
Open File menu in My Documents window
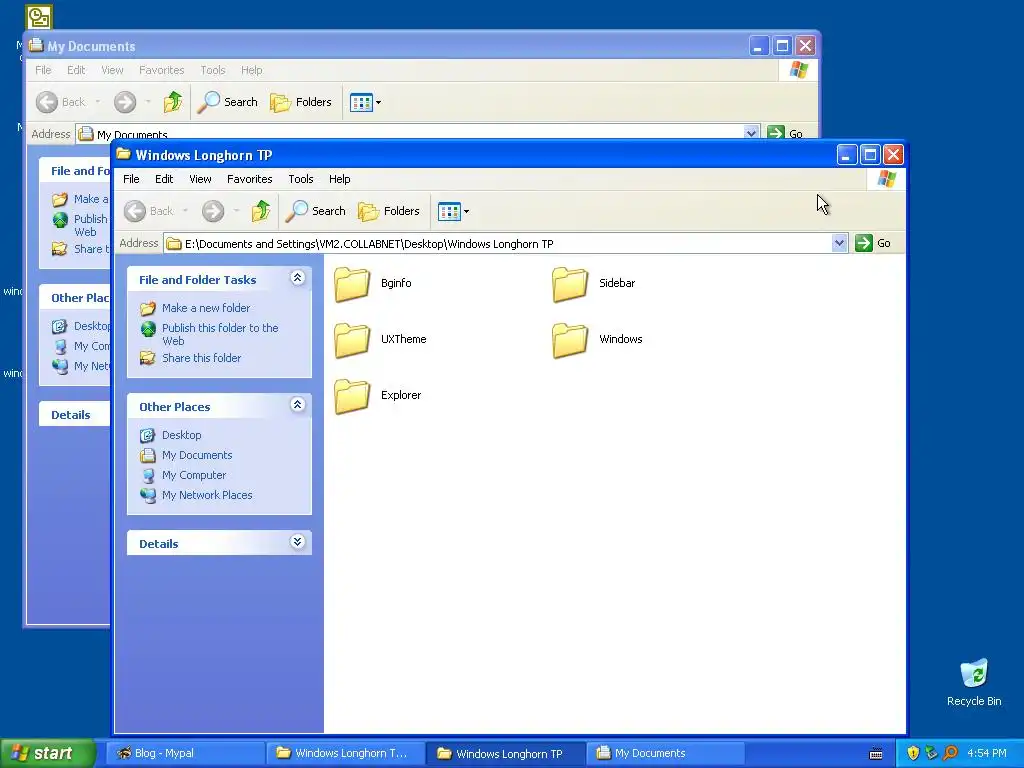[x=43, y=70]
